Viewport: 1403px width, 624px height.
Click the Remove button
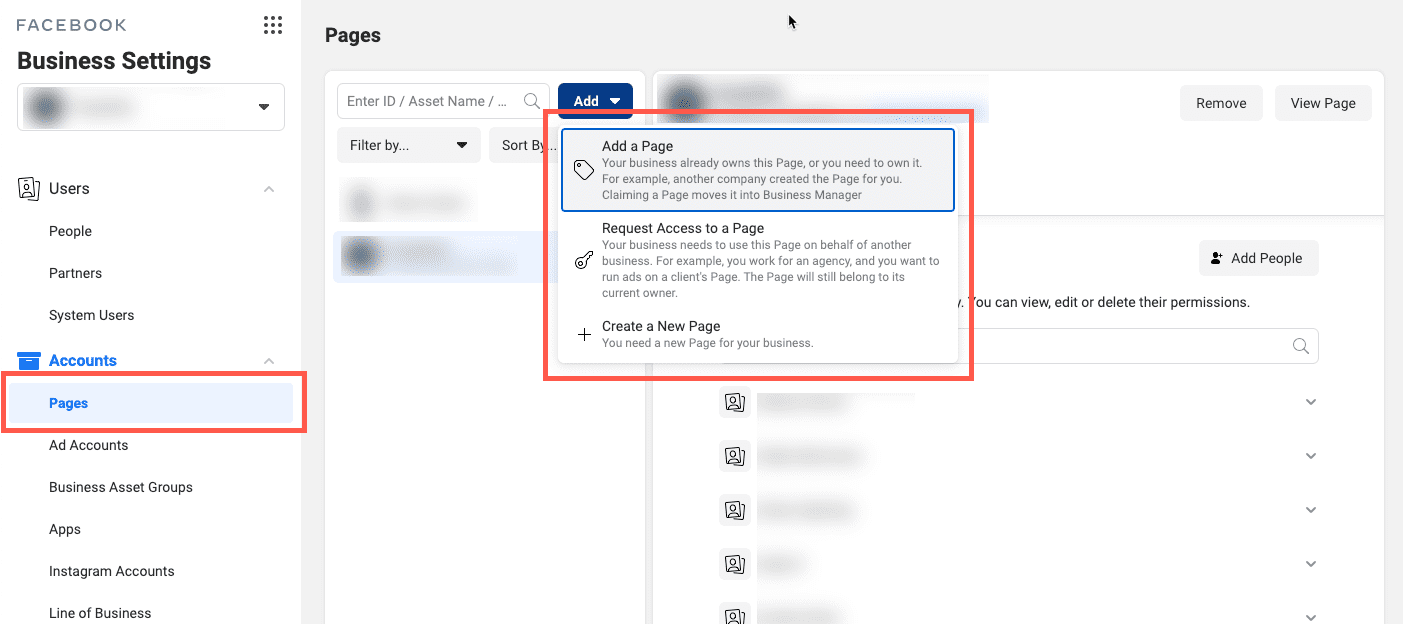(x=1221, y=103)
